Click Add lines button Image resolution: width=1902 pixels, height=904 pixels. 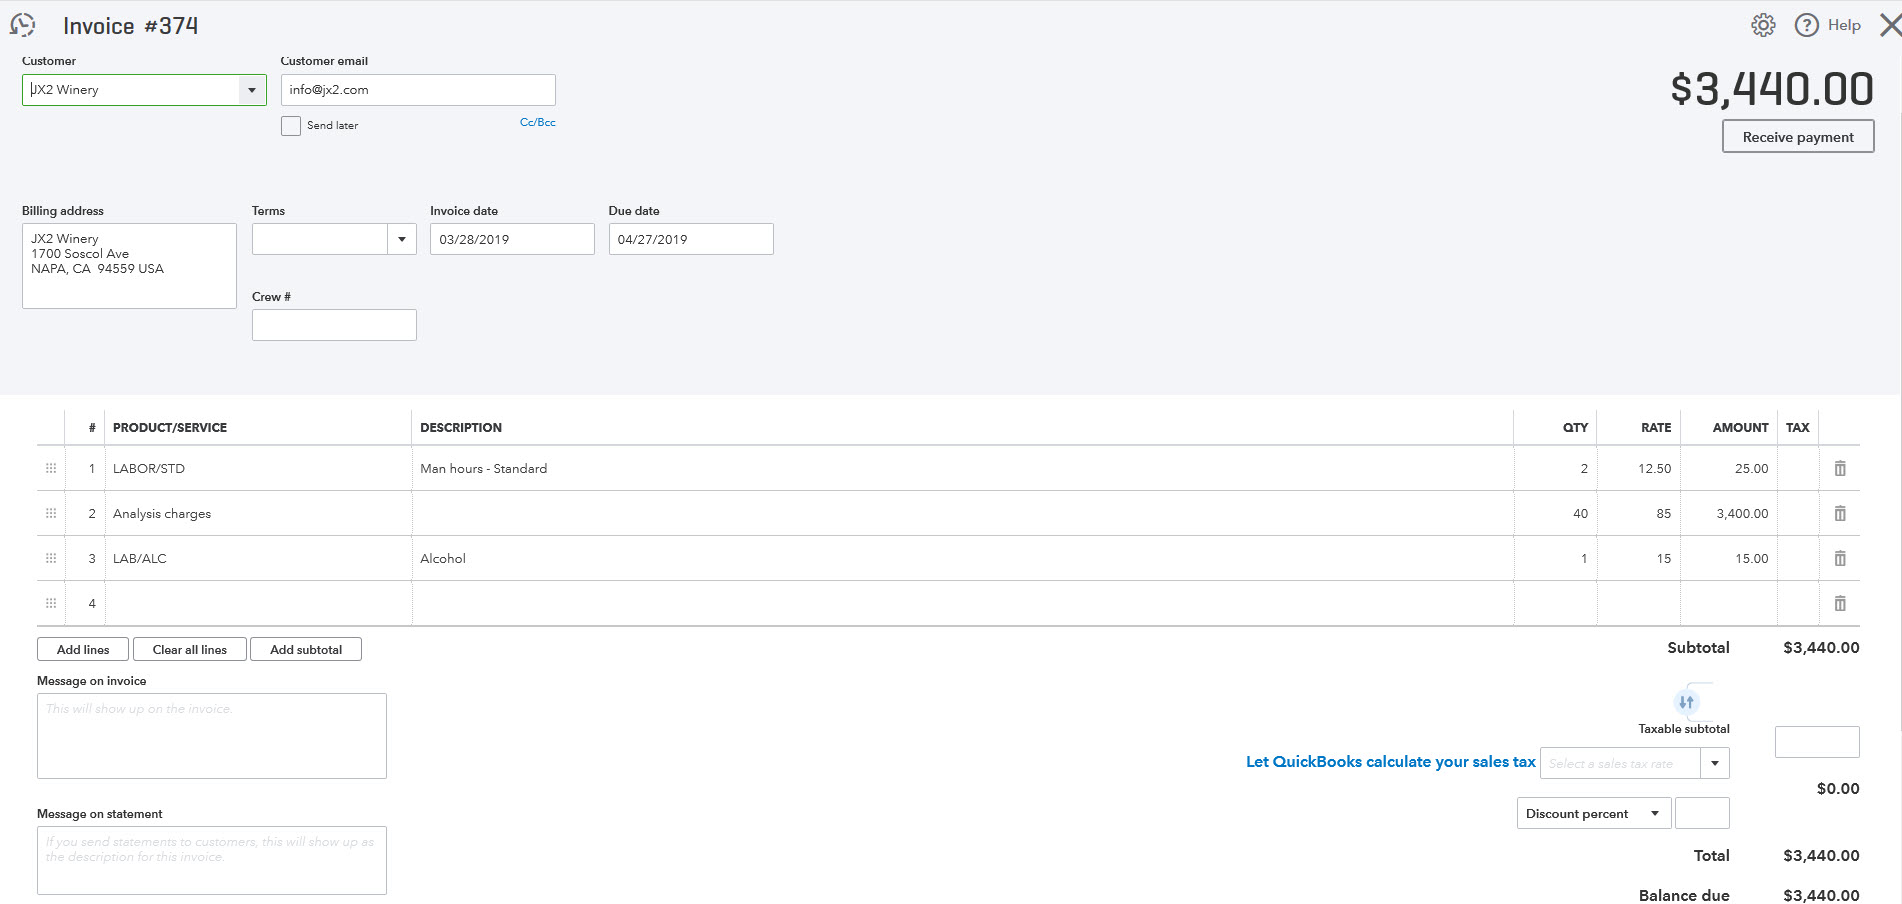83,649
